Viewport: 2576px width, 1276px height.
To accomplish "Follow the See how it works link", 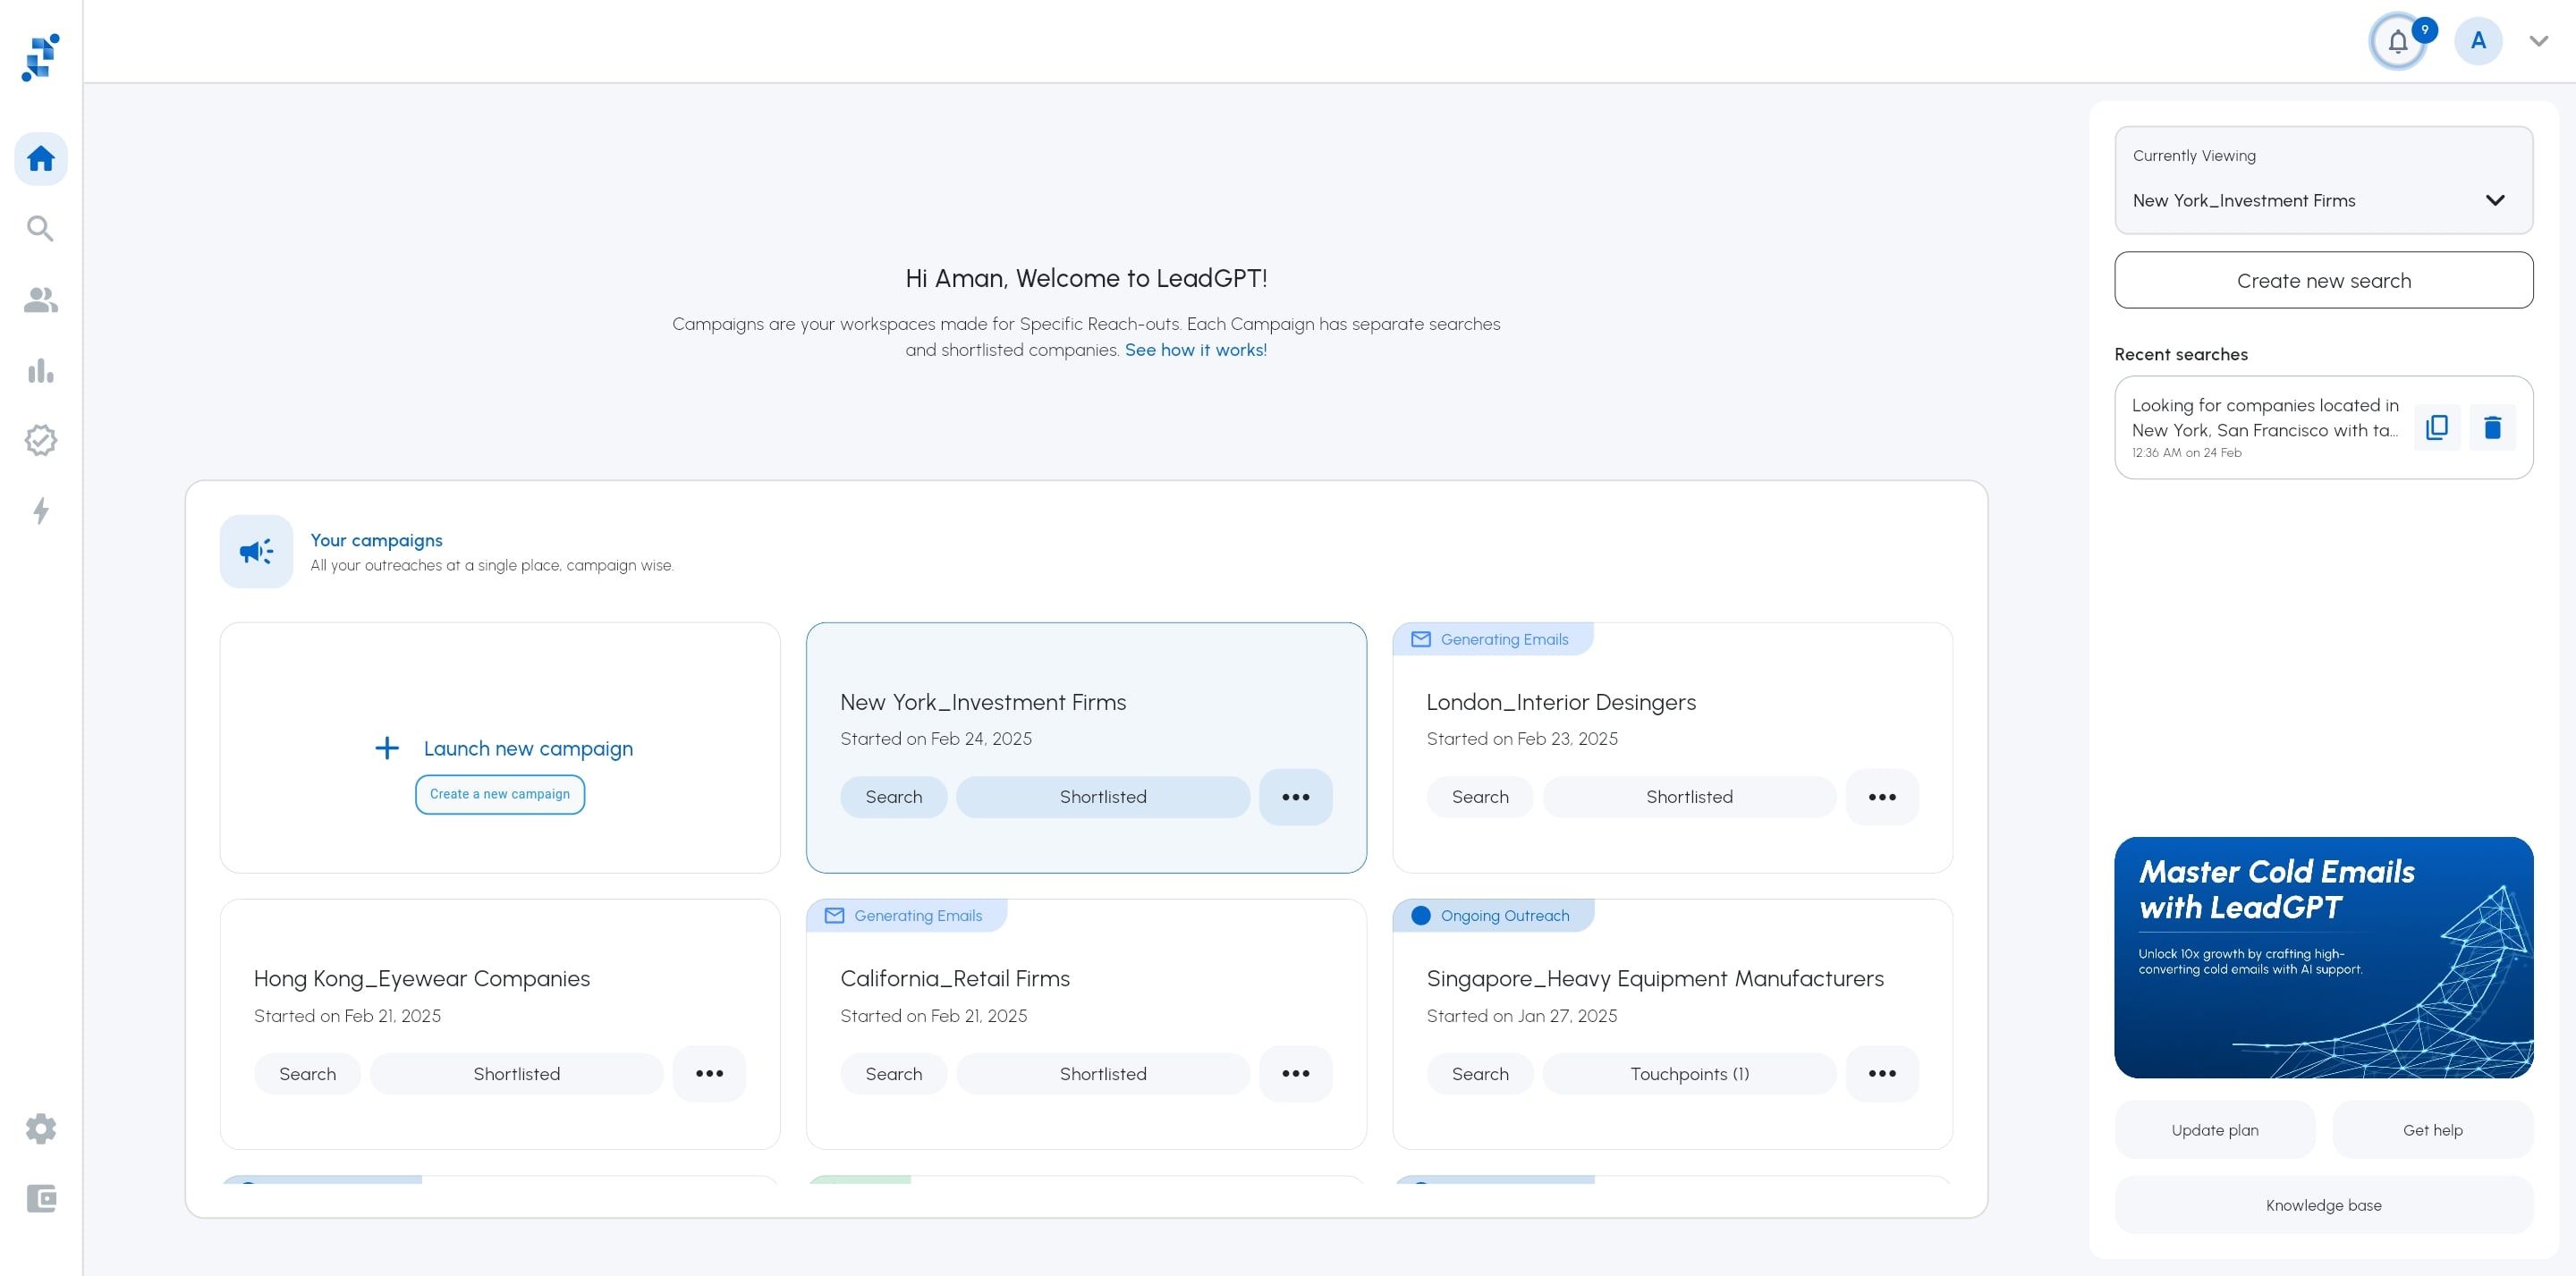I will tap(1195, 350).
